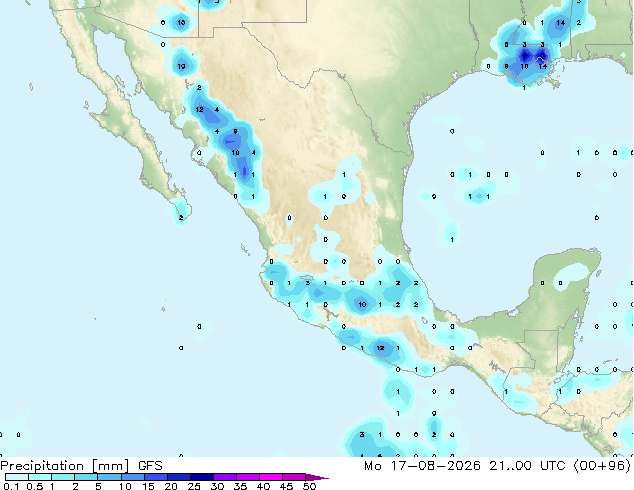Click the date "17-08-2026"
634x490 pixels.
coord(435,466)
